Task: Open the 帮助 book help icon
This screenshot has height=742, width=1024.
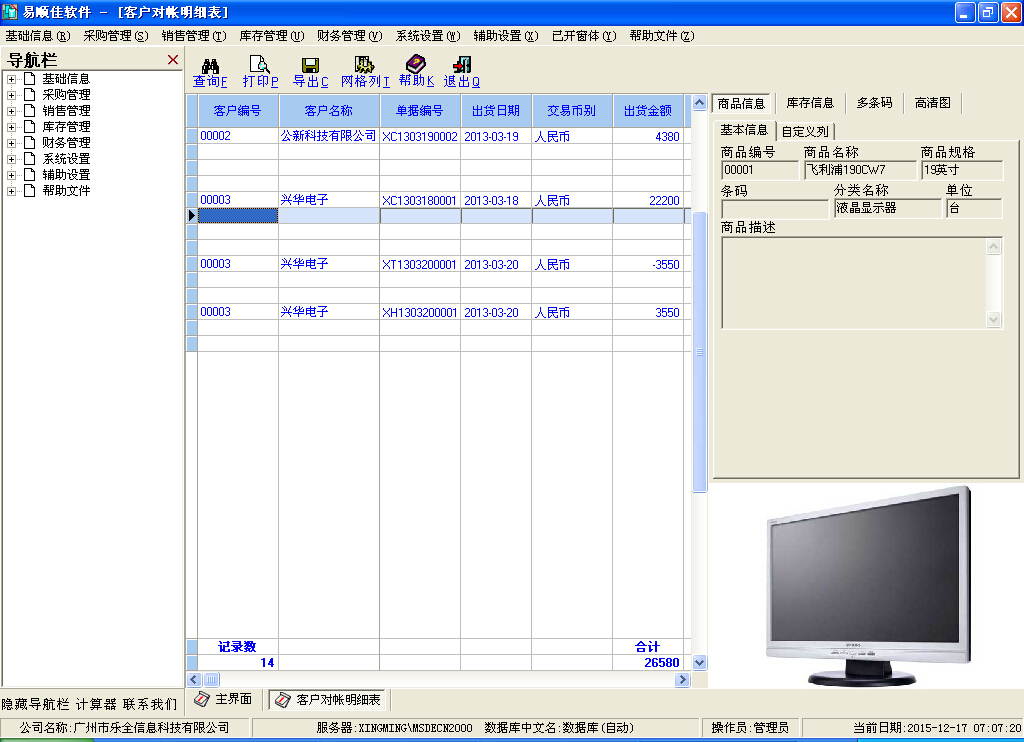Action: 416,64
